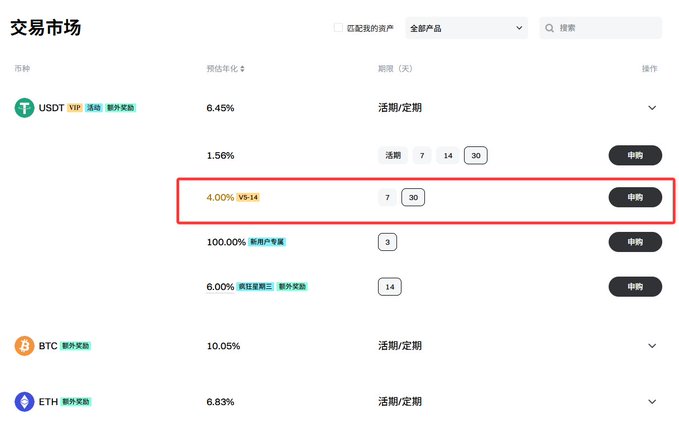Click the 额外奖励 tag next to USDT
The height and width of the screenshot is (423, 679).
click(121, 108)
